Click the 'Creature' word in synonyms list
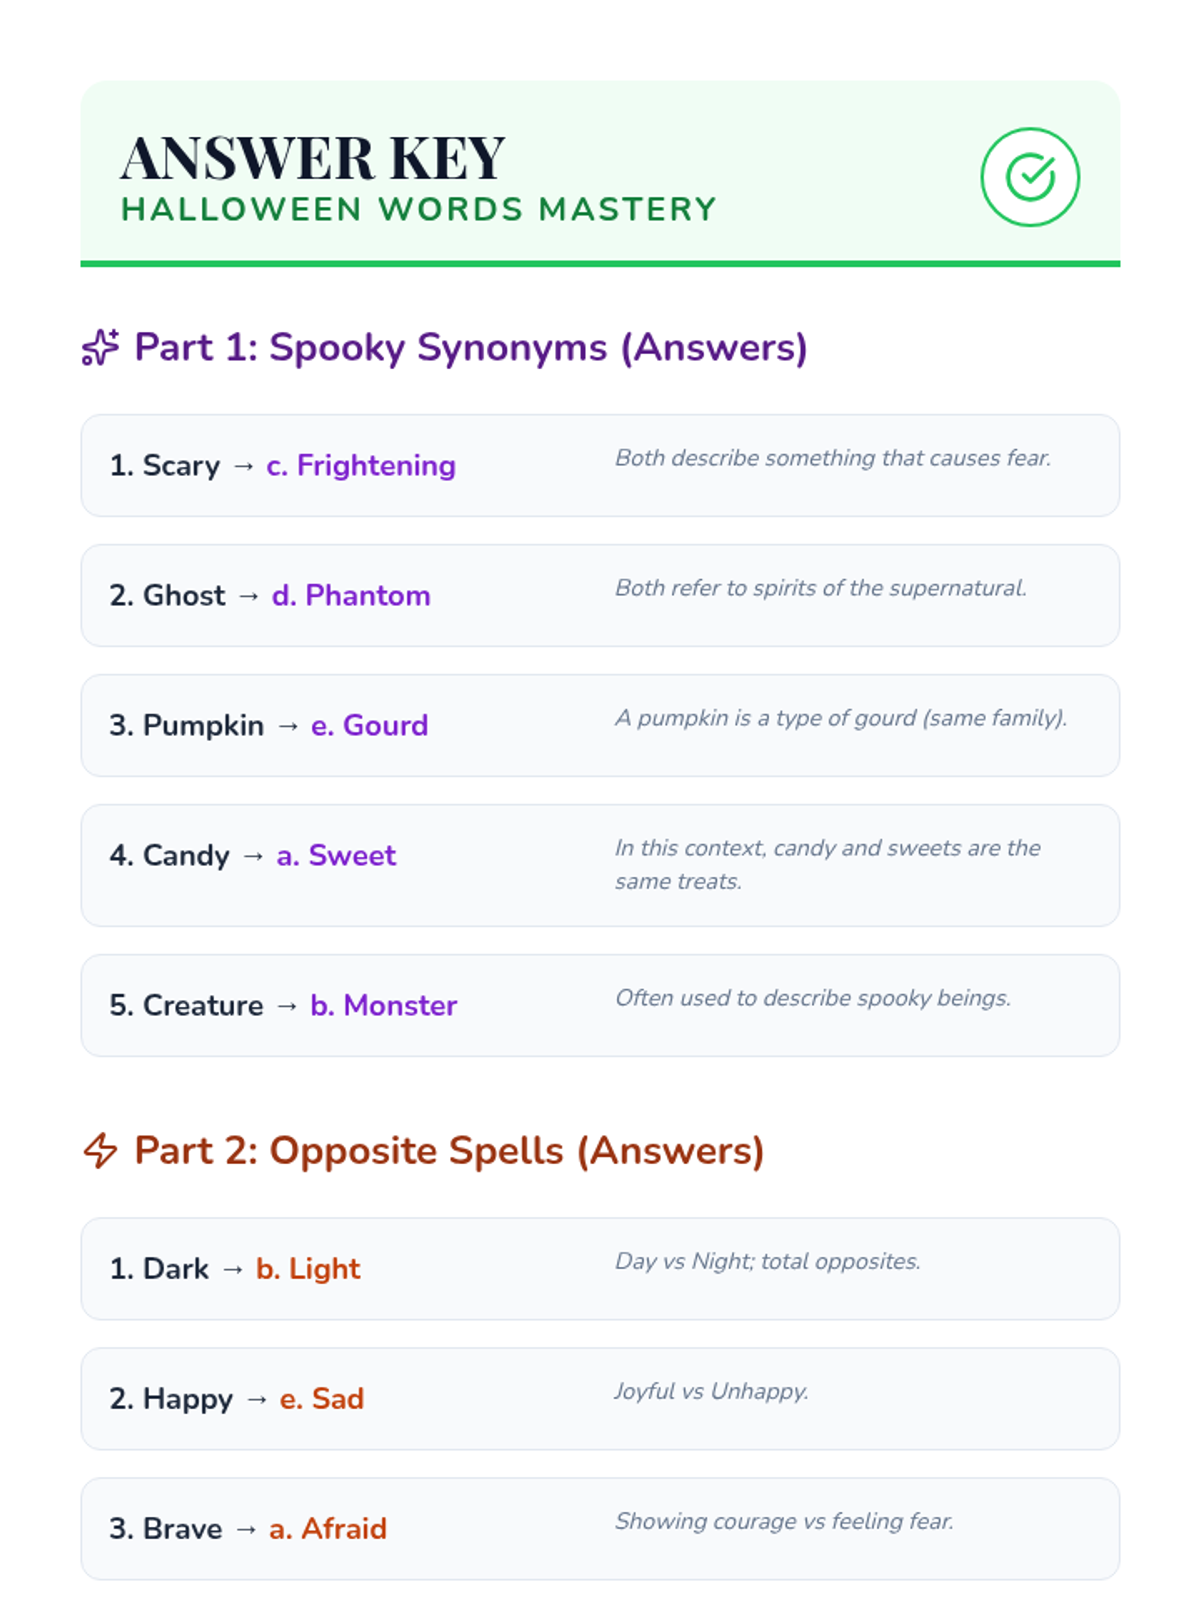Screen dimensions: 1200x1600 pyautogui.click(x=203, y=1006)
